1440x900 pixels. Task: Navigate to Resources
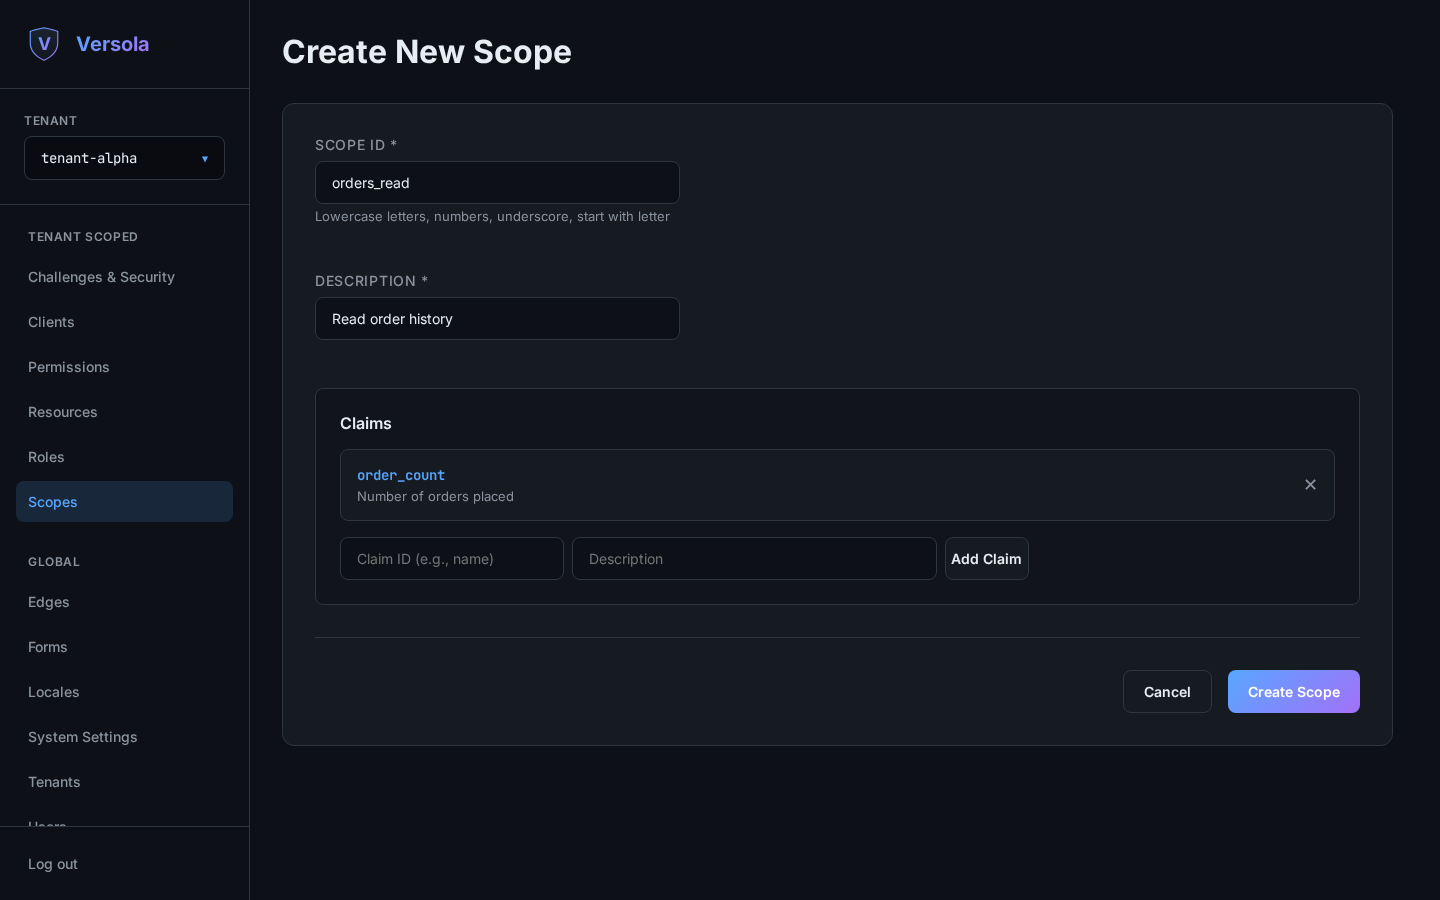pyautogui.click(x=124, y=412)
